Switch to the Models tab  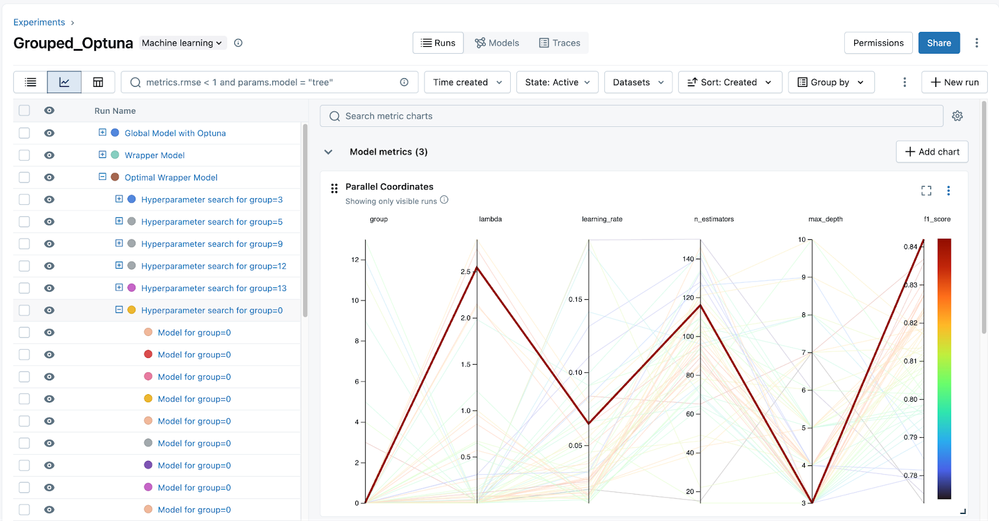497,43
